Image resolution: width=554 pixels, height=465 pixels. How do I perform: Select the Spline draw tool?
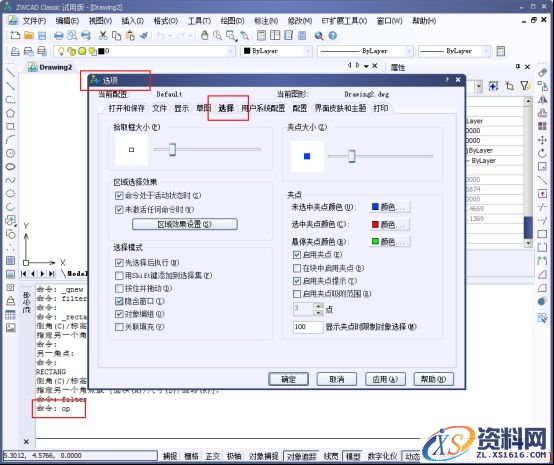tap(10, 180)
